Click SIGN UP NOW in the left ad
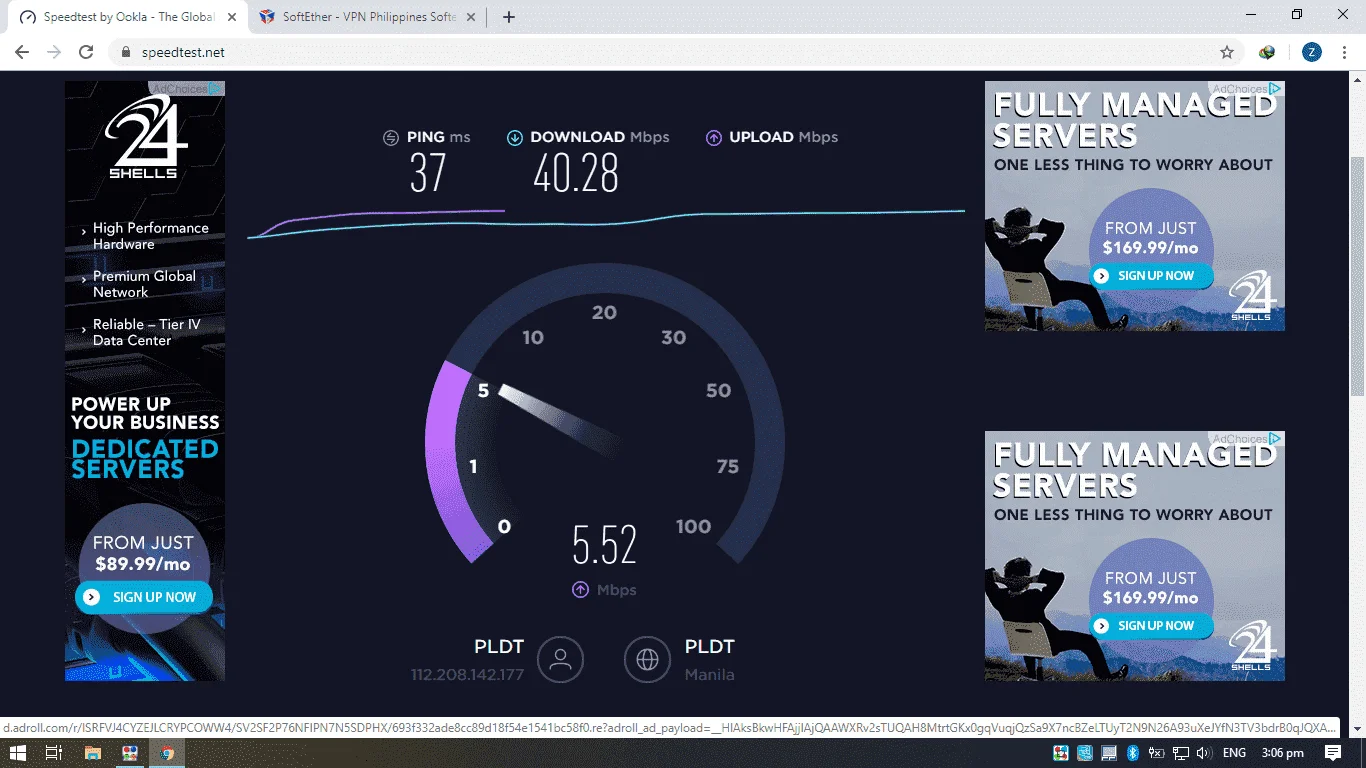Viewport: 1366px width, 768px height. point(144,597)
